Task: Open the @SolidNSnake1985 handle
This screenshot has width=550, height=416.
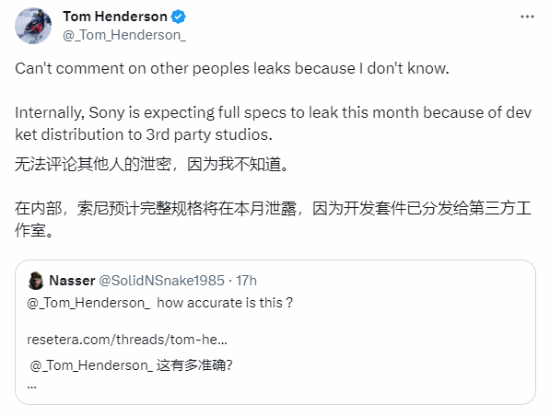Action: coord(161,281)
